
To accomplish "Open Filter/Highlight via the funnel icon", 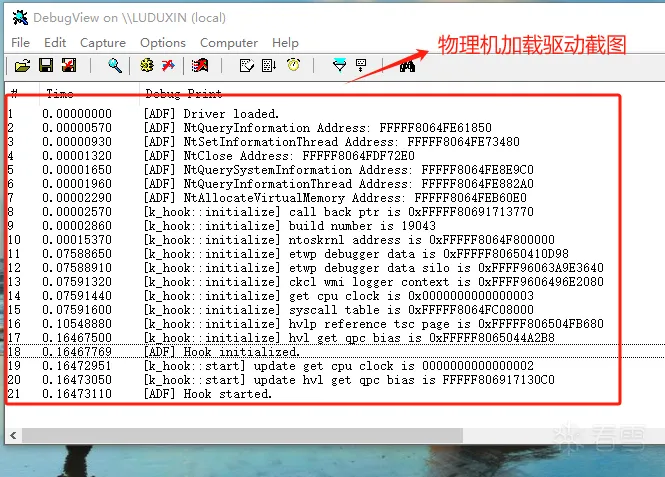I will point(339,65).
